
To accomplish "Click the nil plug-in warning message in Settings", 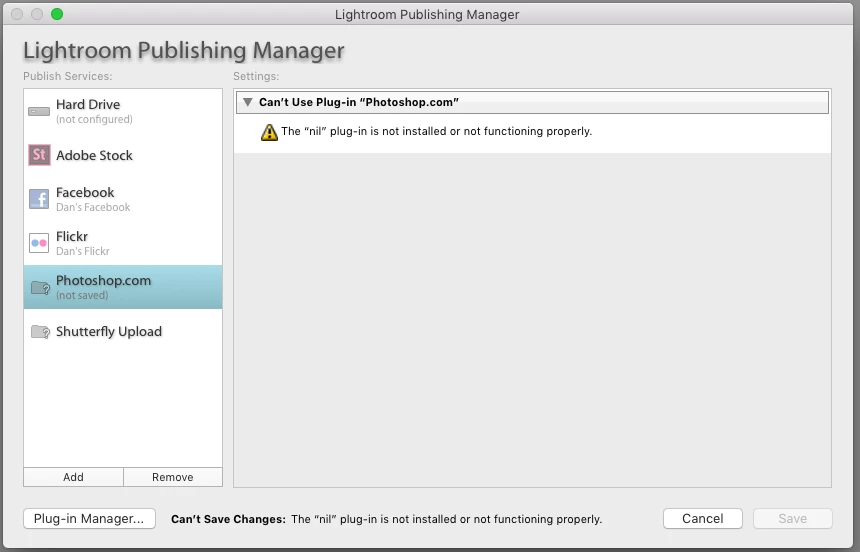I will 437,131.
